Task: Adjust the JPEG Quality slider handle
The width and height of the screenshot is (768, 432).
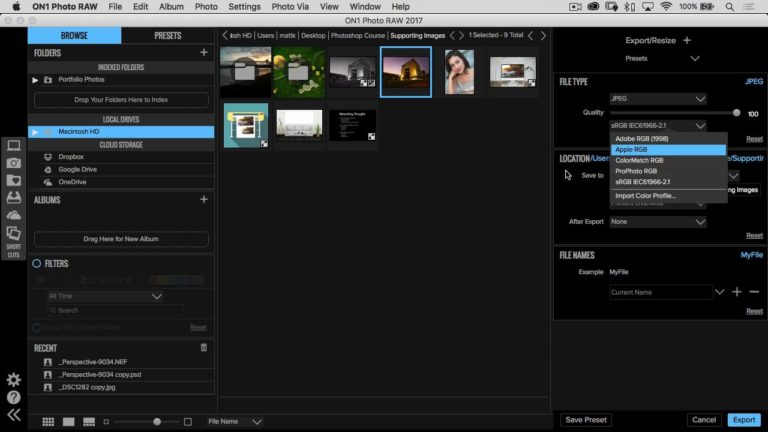Action: [x=736, y=113]
